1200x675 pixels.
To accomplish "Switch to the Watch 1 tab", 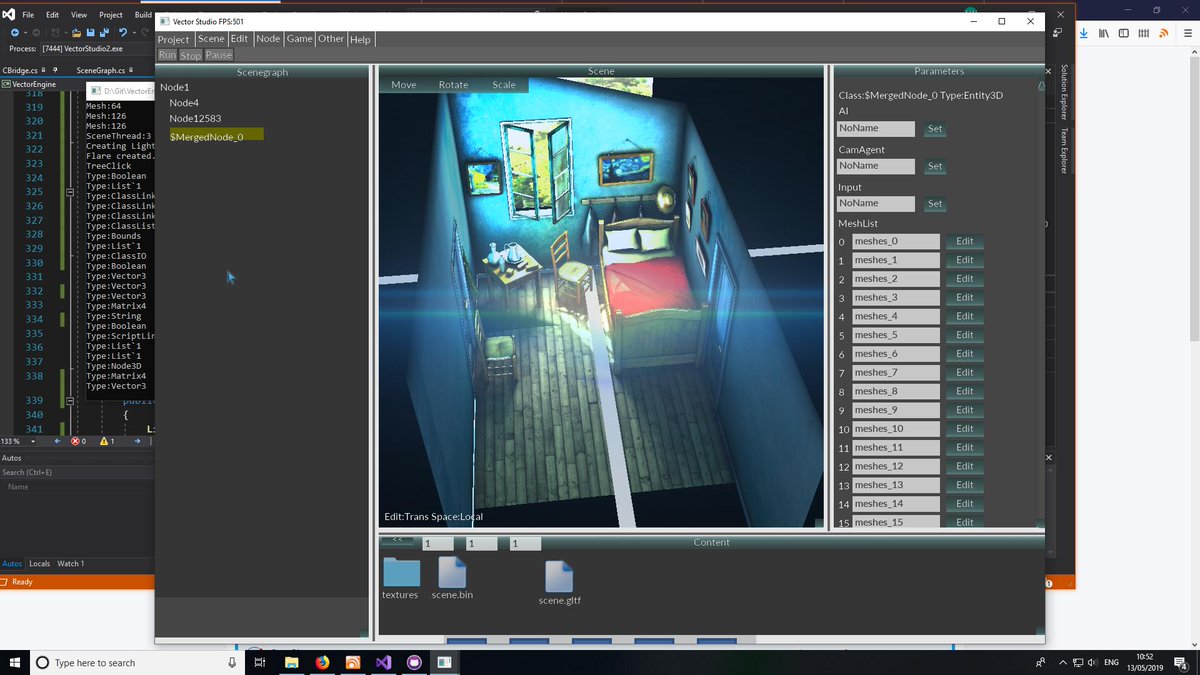I will (x=70, y=564).
